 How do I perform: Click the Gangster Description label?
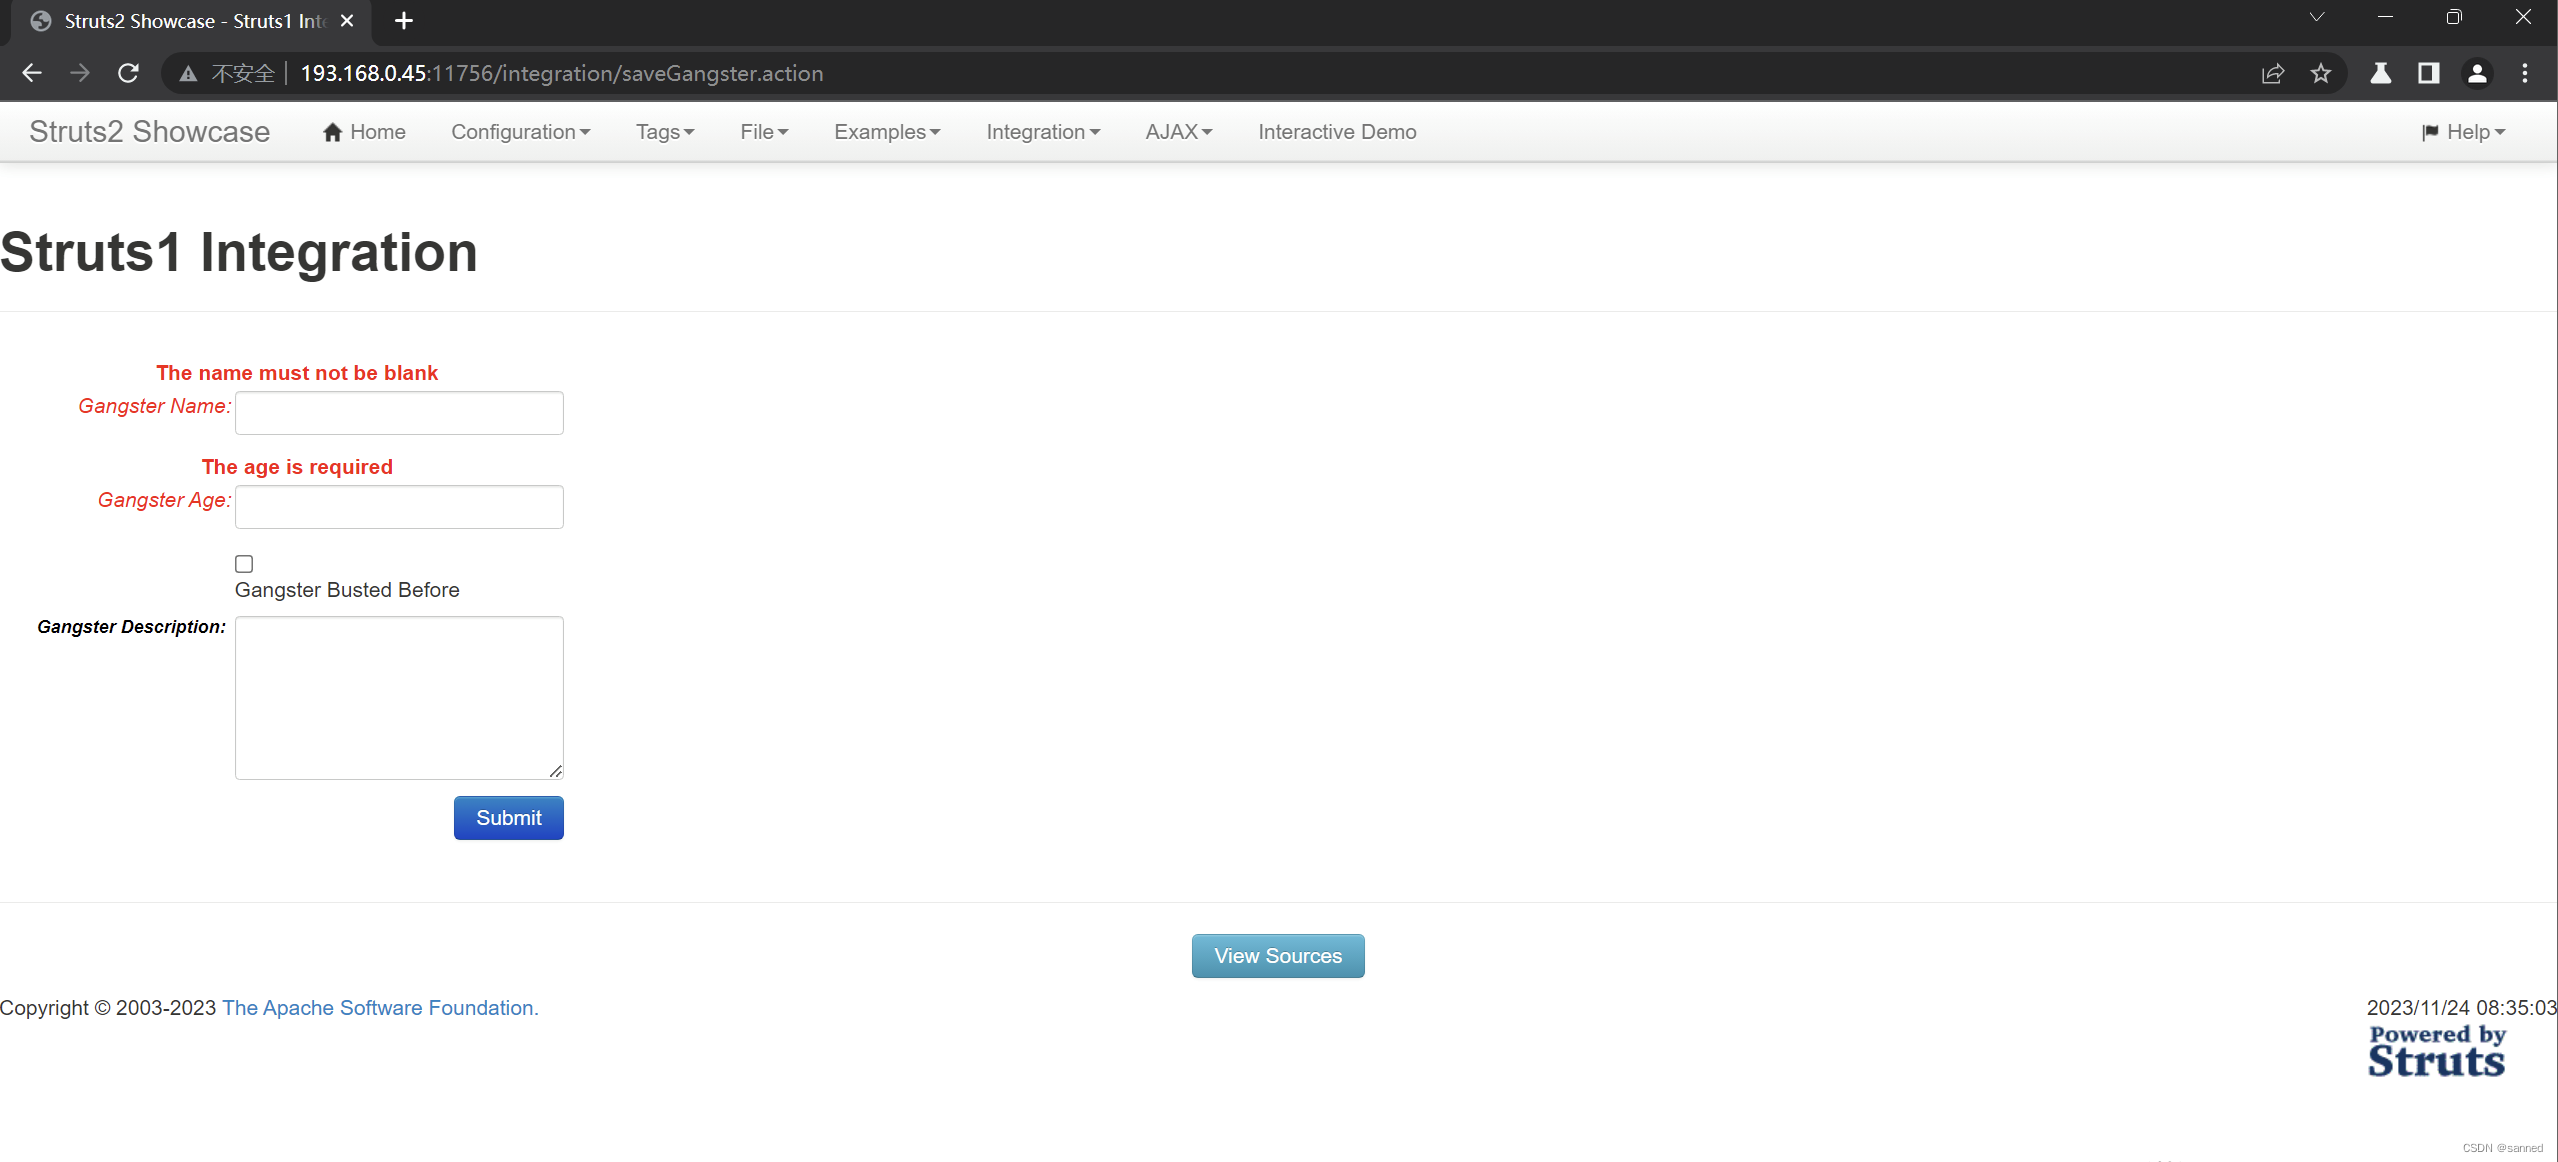[x=131, y=627]
